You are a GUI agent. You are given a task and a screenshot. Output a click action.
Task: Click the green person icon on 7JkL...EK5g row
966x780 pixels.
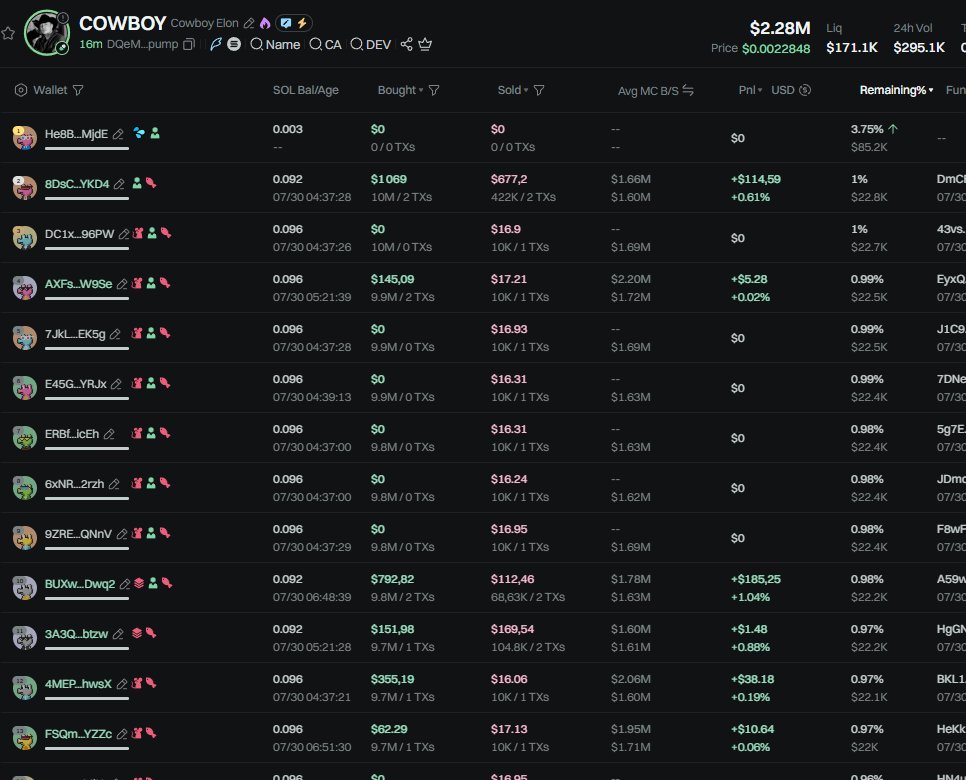pos(151,333)
